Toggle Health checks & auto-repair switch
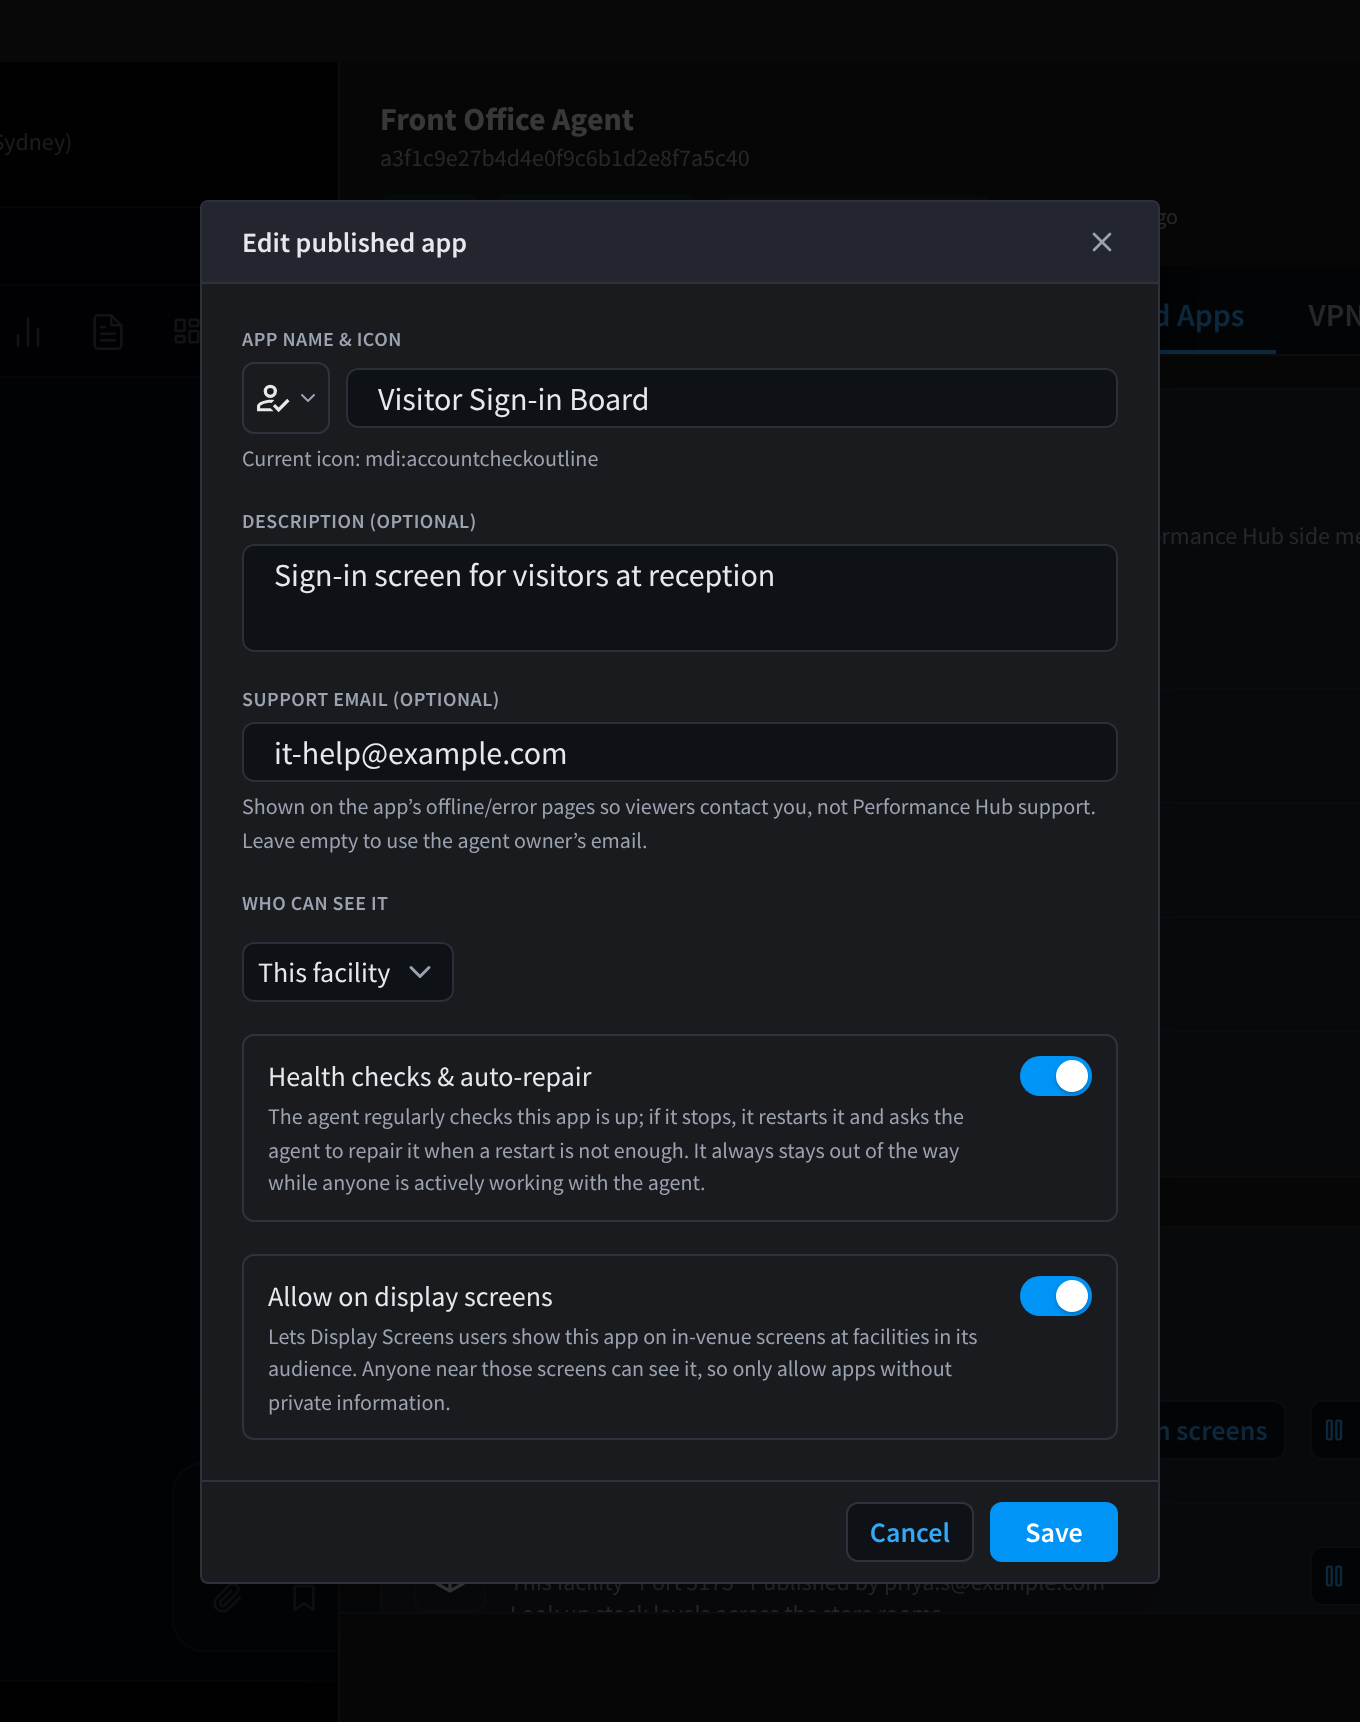1360x1722 pixels. 1055,1076
